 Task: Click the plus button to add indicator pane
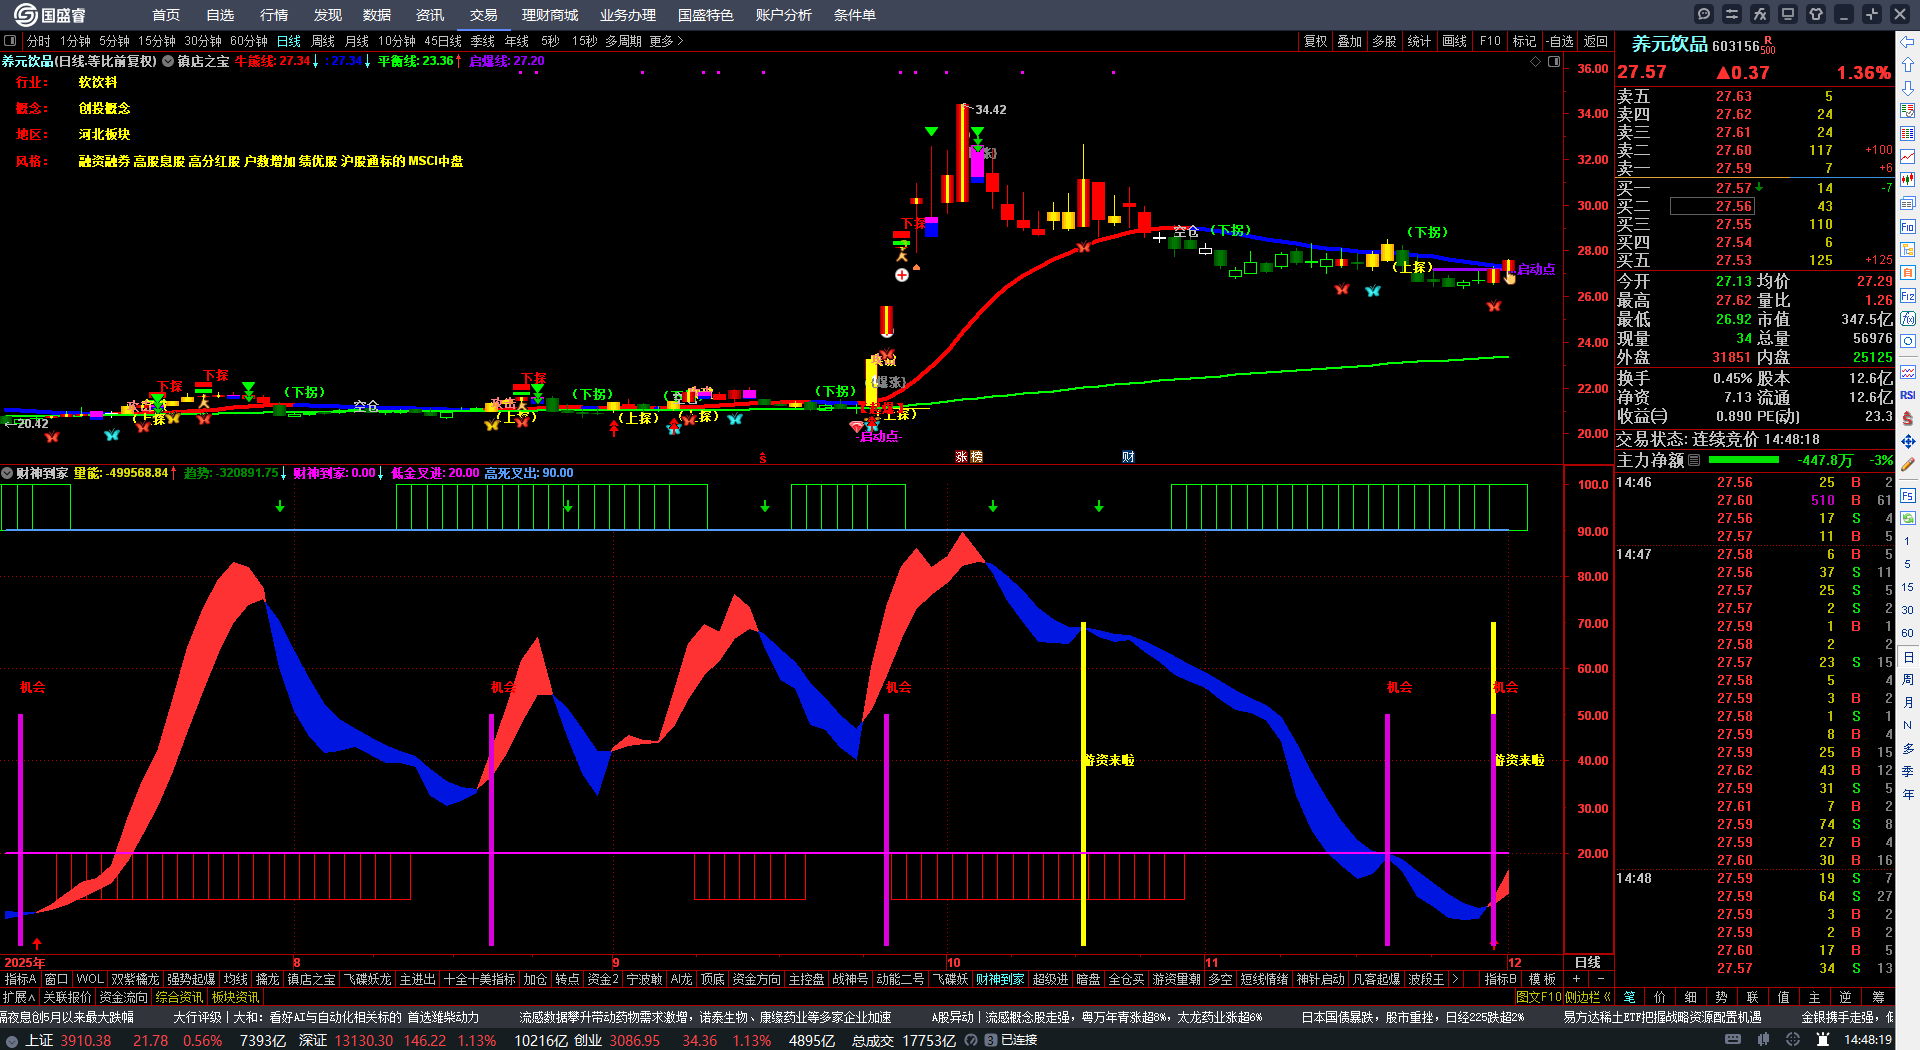(x=1576, y=979)
